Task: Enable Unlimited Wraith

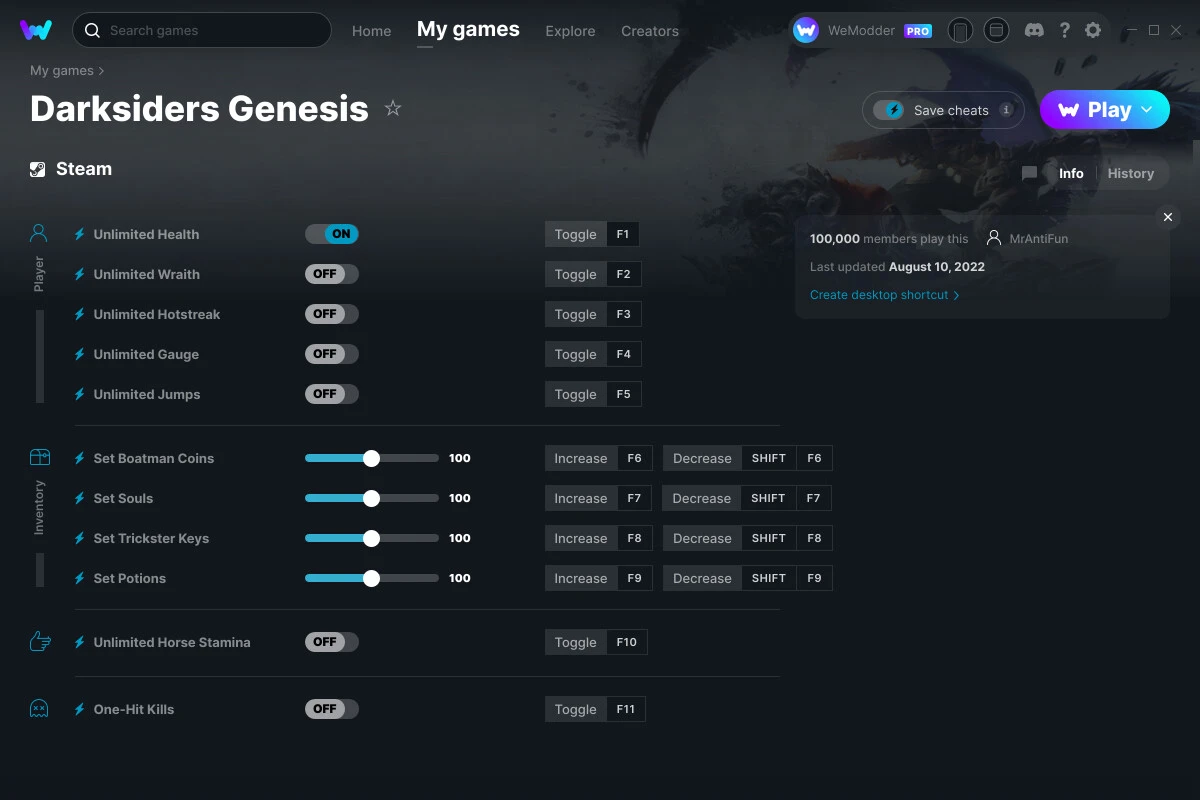Action: 332,273
